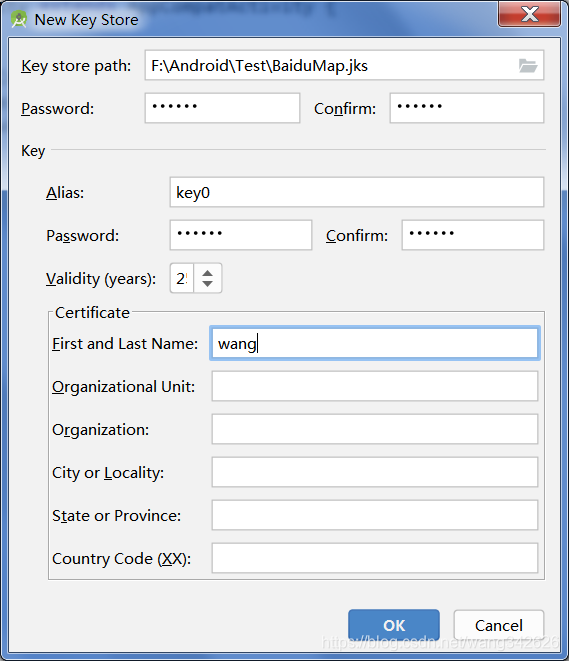Focus the Key section Password field
Screen dimensions: 569x661
241,235
